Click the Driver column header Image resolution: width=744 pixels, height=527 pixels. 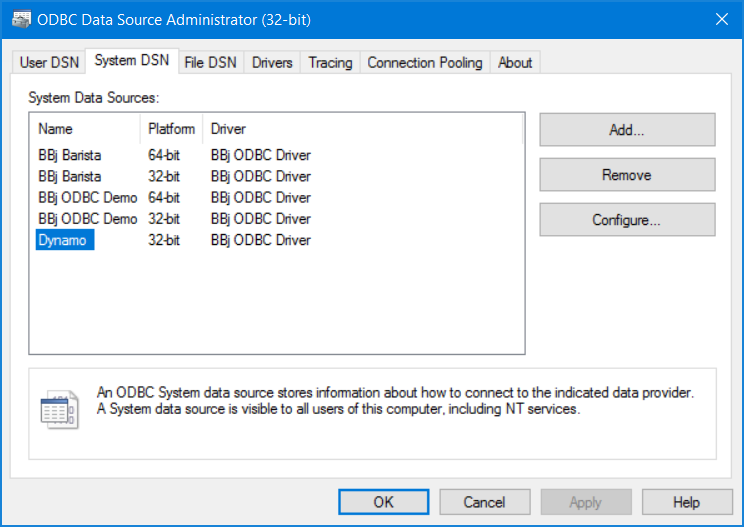click(x=363, y=129)
